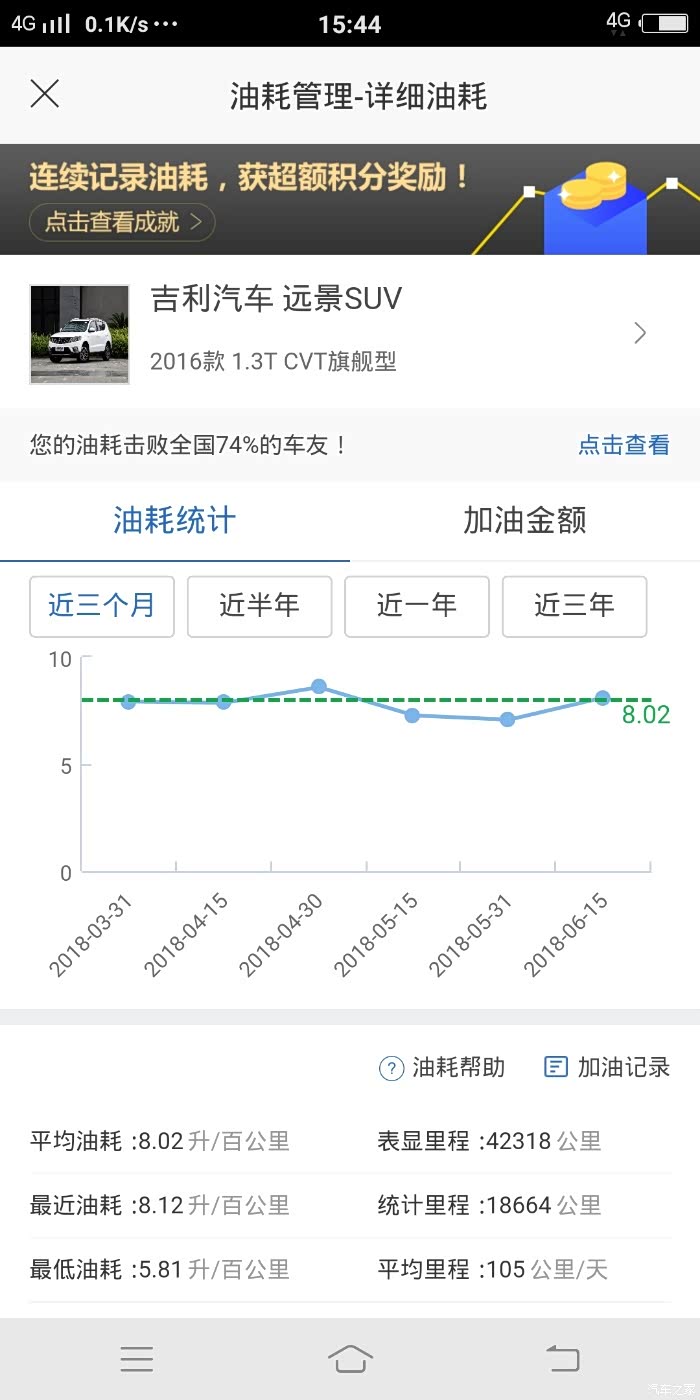
Task: Select the 近三年 time range
Action: coord(574,606)
